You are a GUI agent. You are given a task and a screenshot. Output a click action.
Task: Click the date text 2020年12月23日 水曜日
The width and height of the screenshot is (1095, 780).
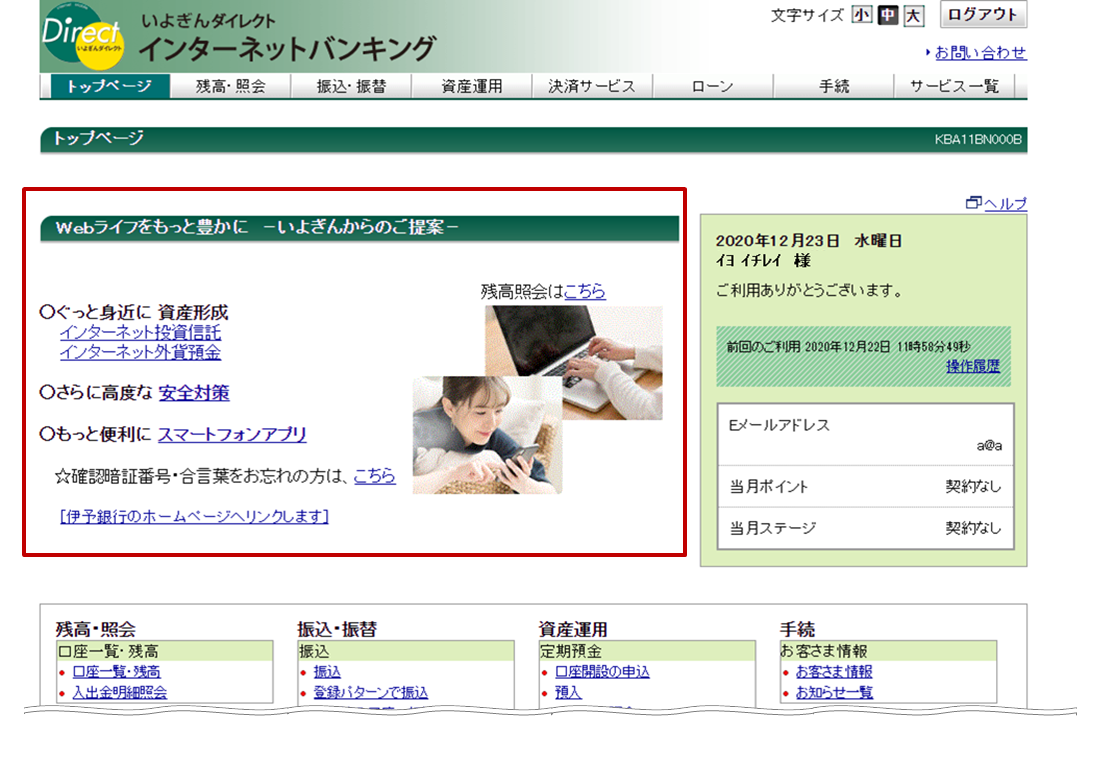(x=809, y=241)
